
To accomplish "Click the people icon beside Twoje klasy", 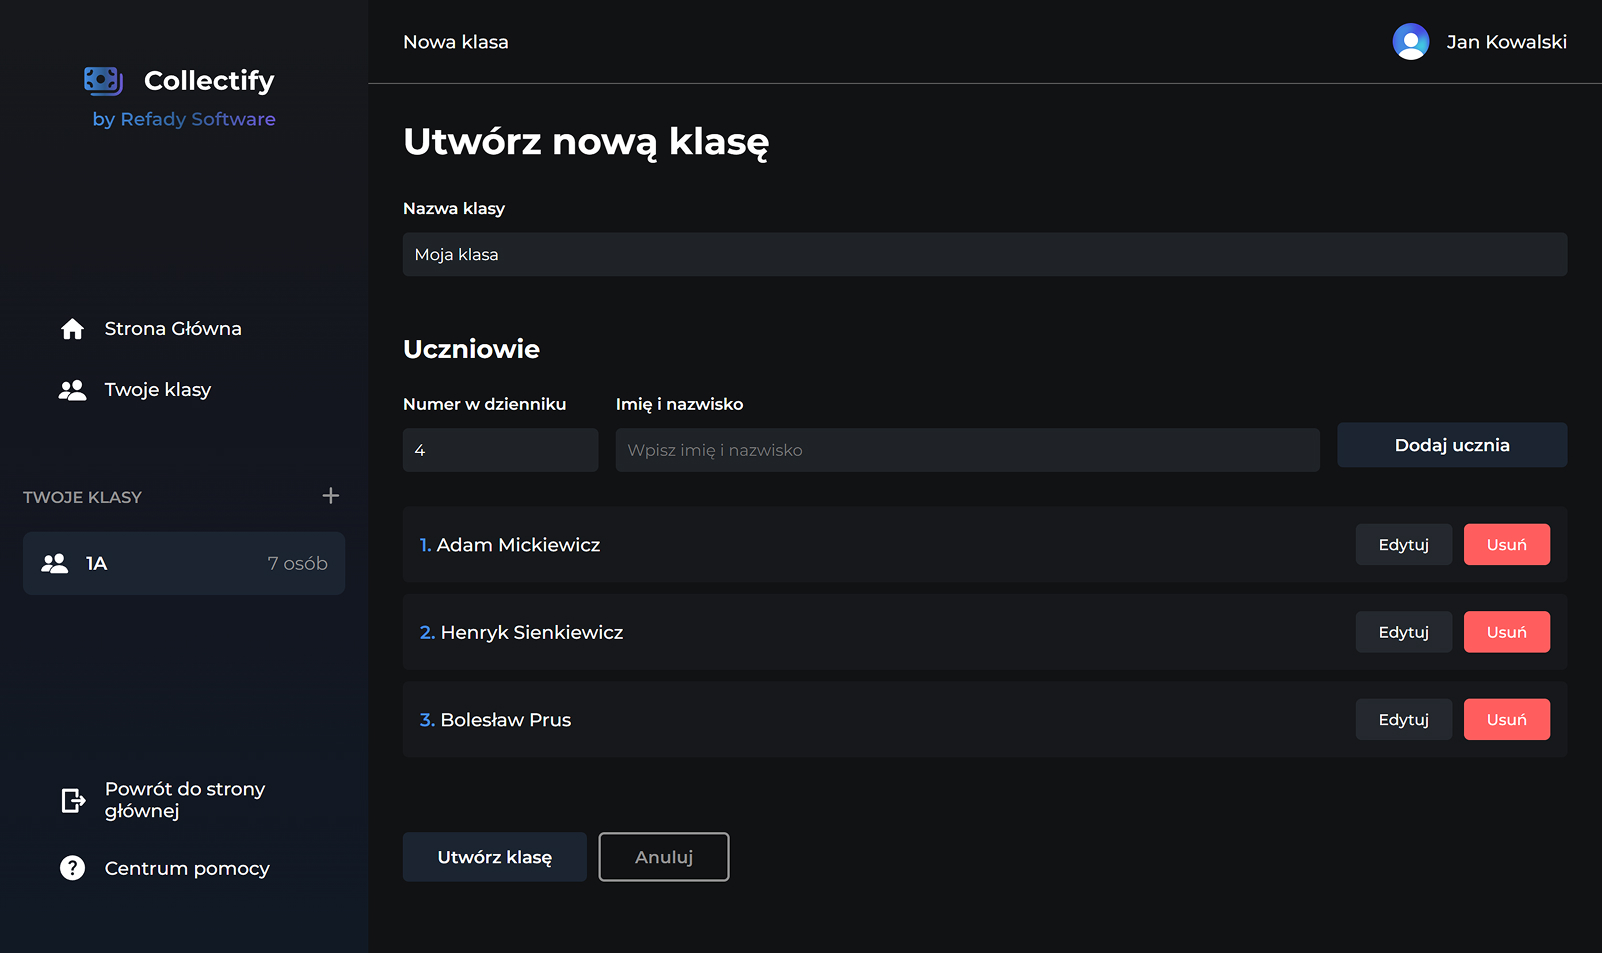I will (x=72, y=390).
